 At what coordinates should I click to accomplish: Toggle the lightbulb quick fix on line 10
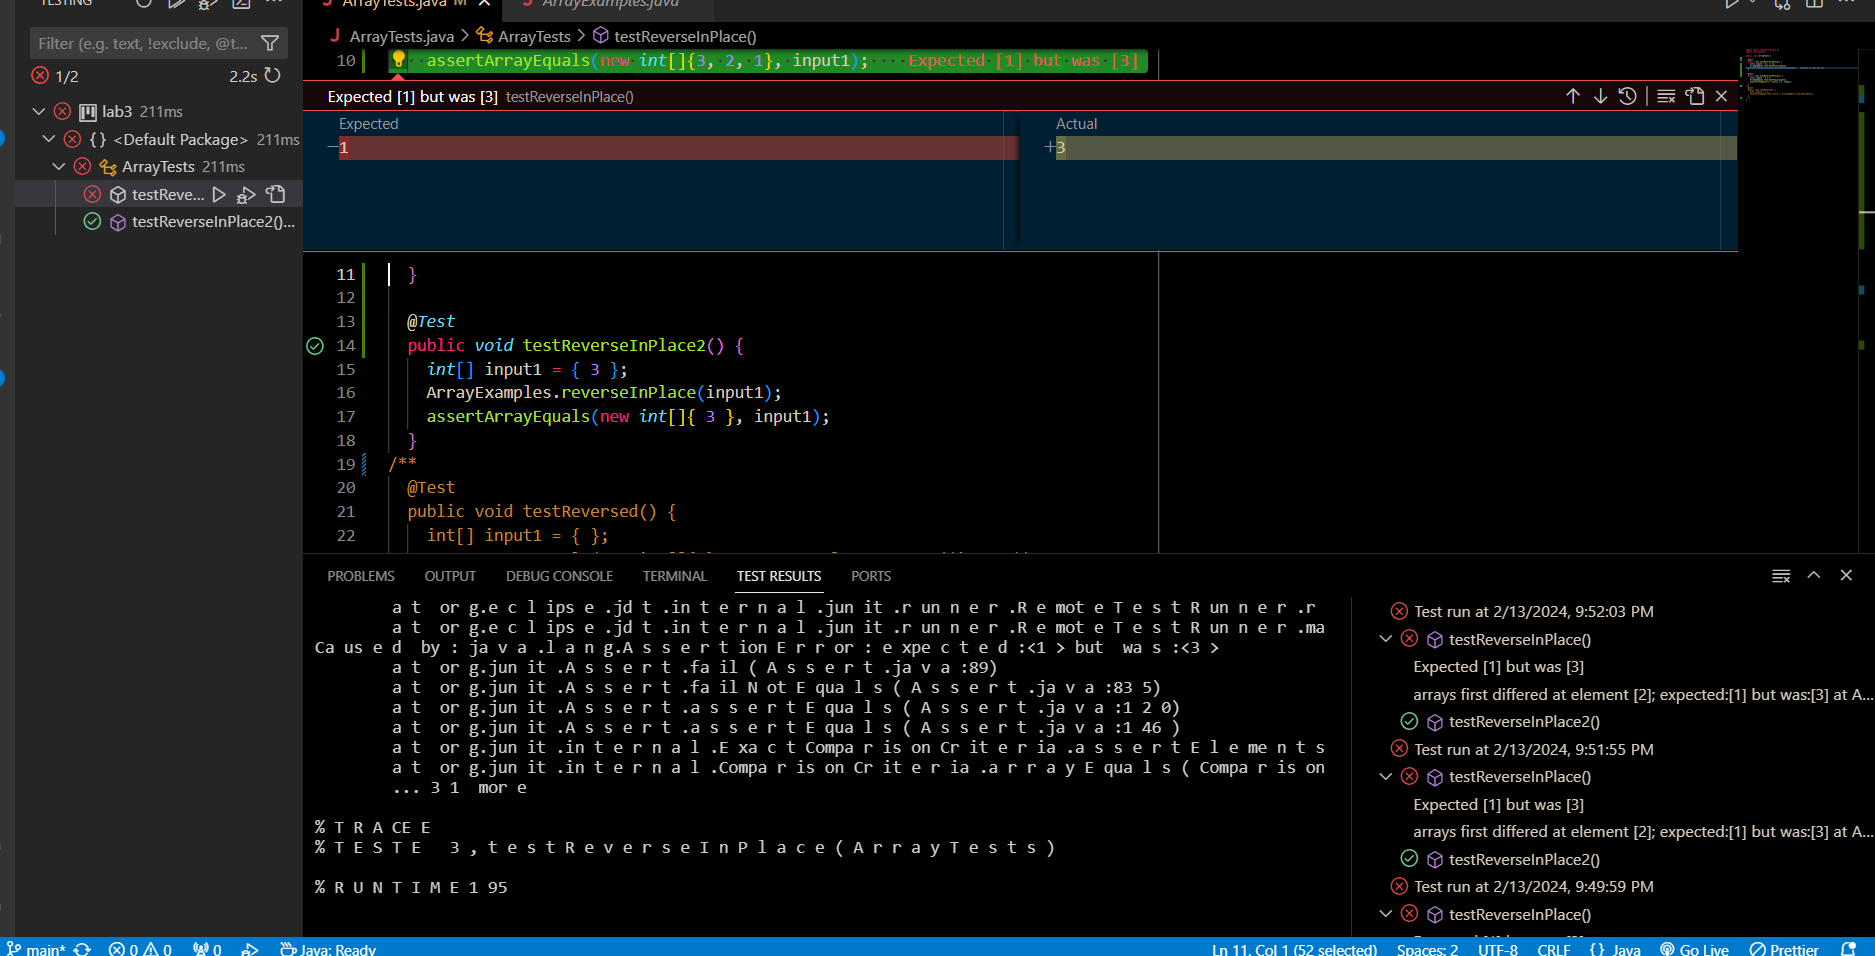399,60
